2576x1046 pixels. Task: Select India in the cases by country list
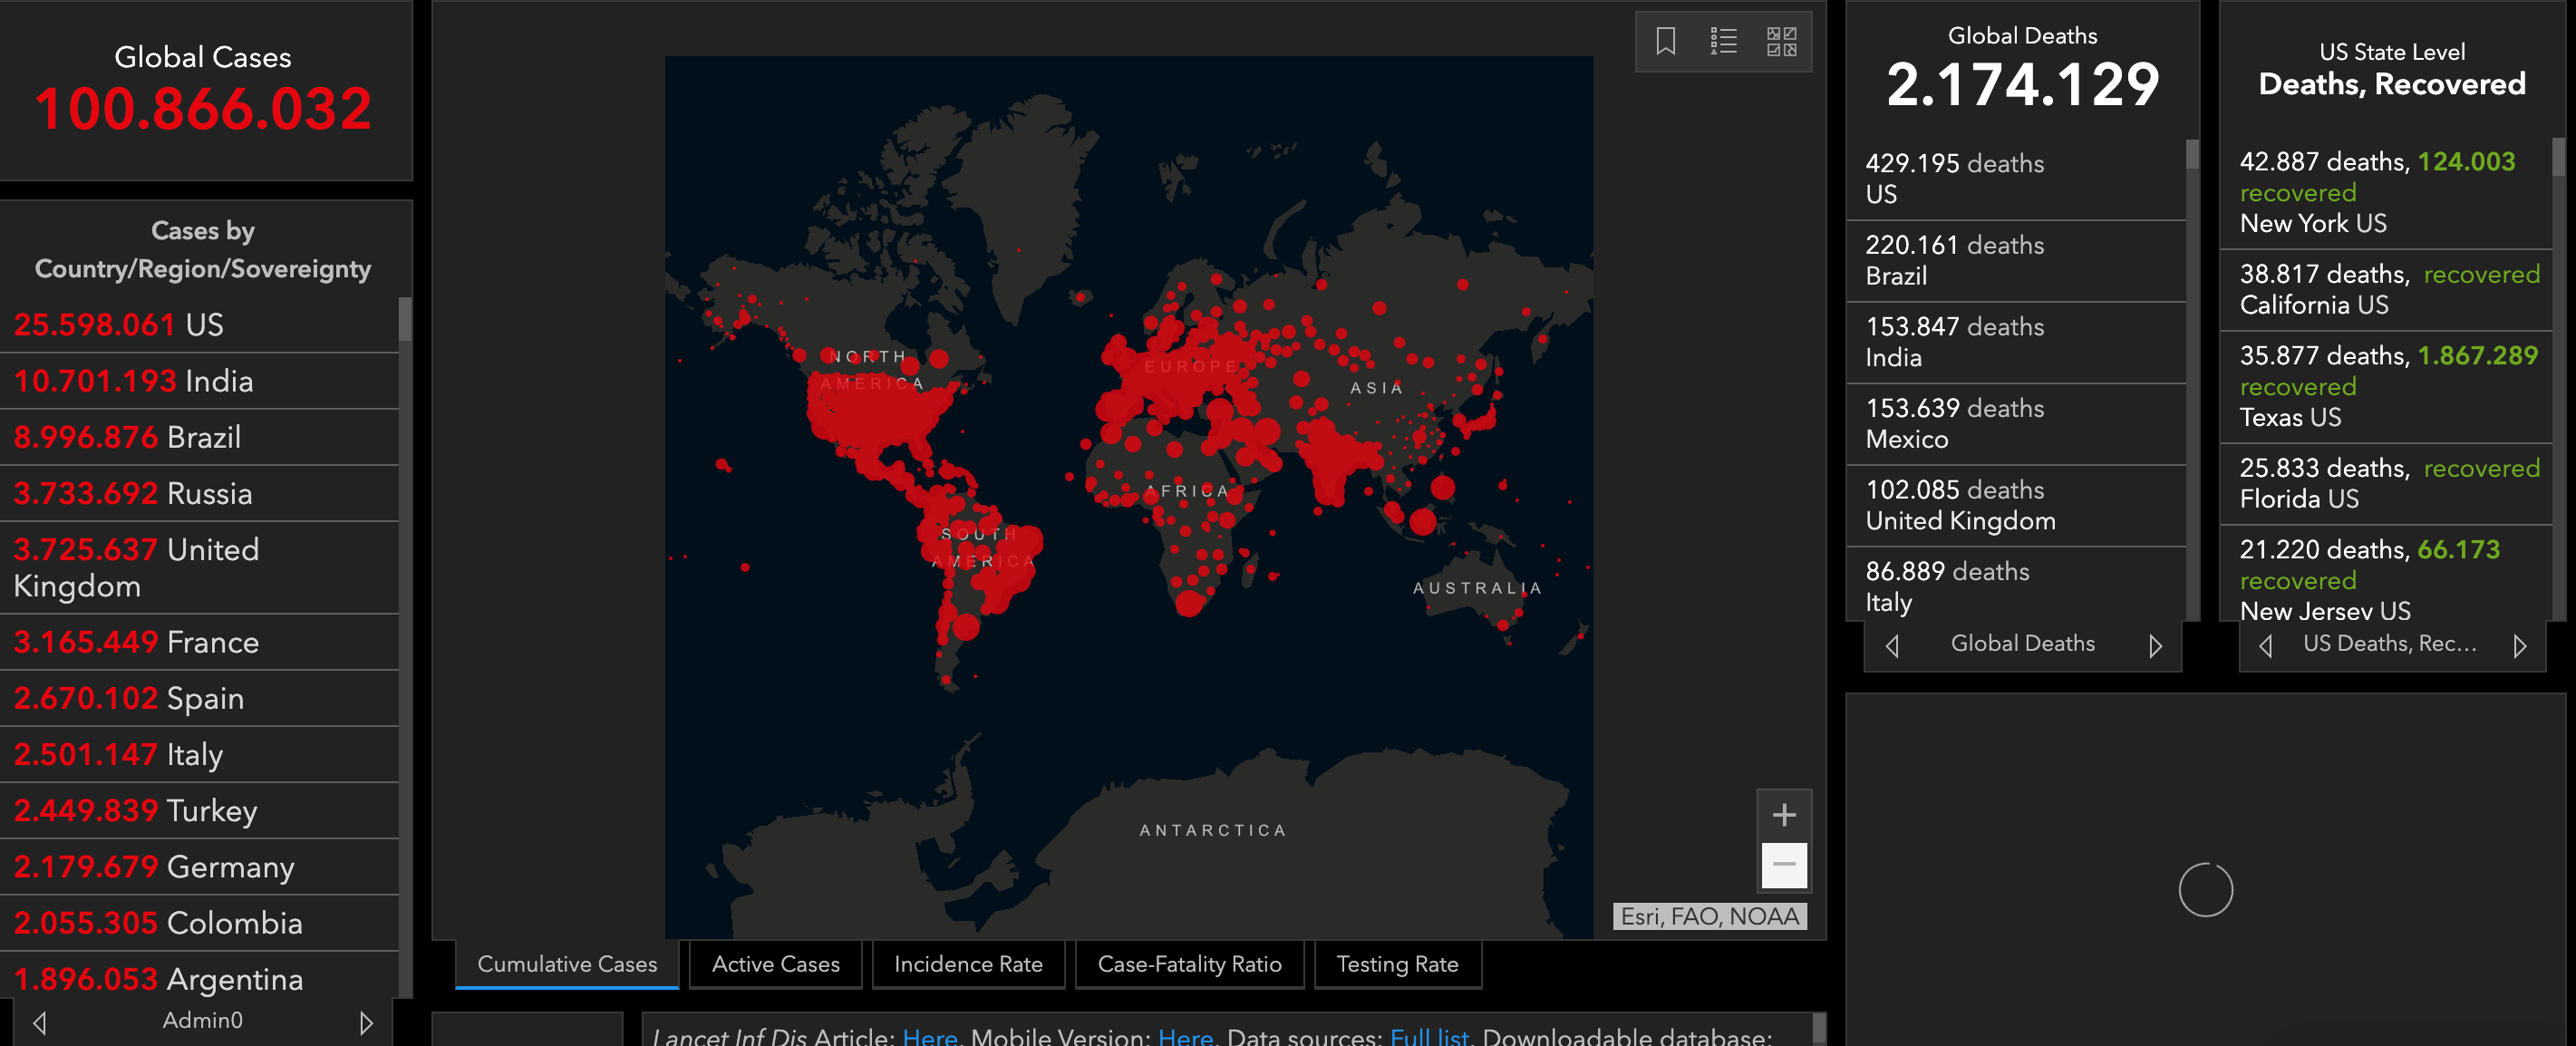[x=200, y=381]
